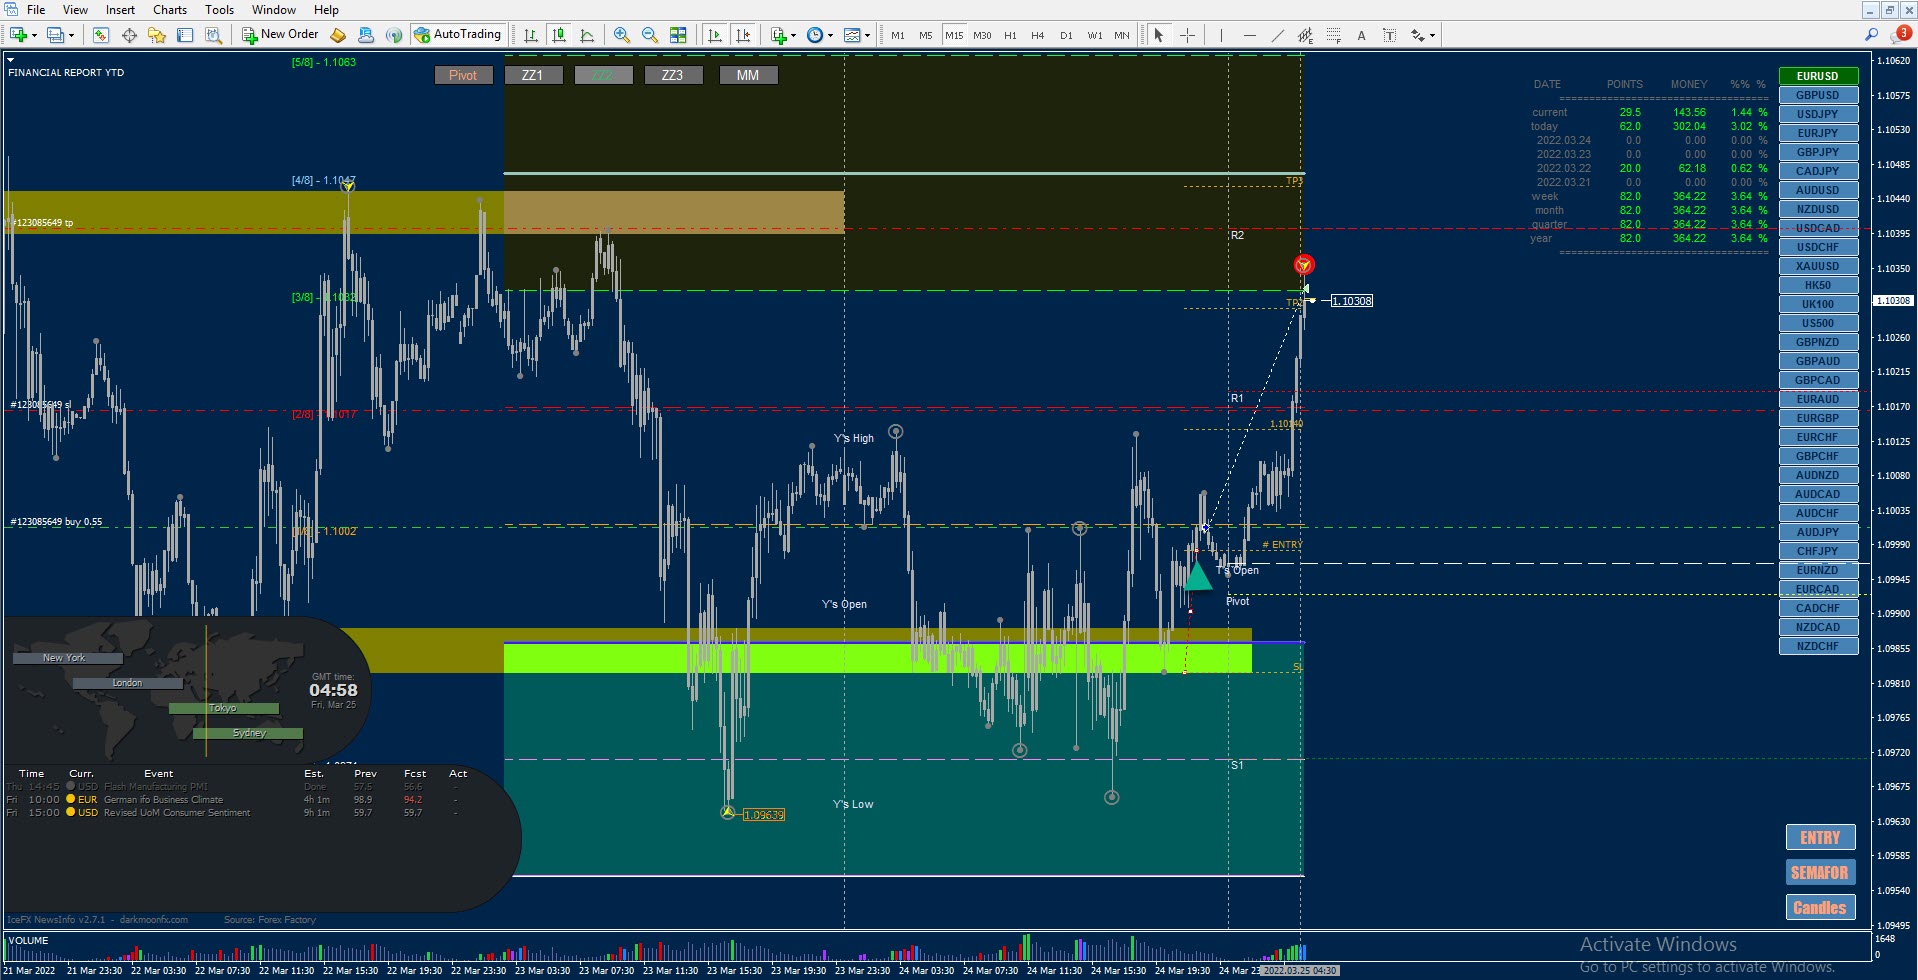This screenshot has width=1918, height=980.
Task: Toggle the Terminal panel icon
Action: [185, 35]
